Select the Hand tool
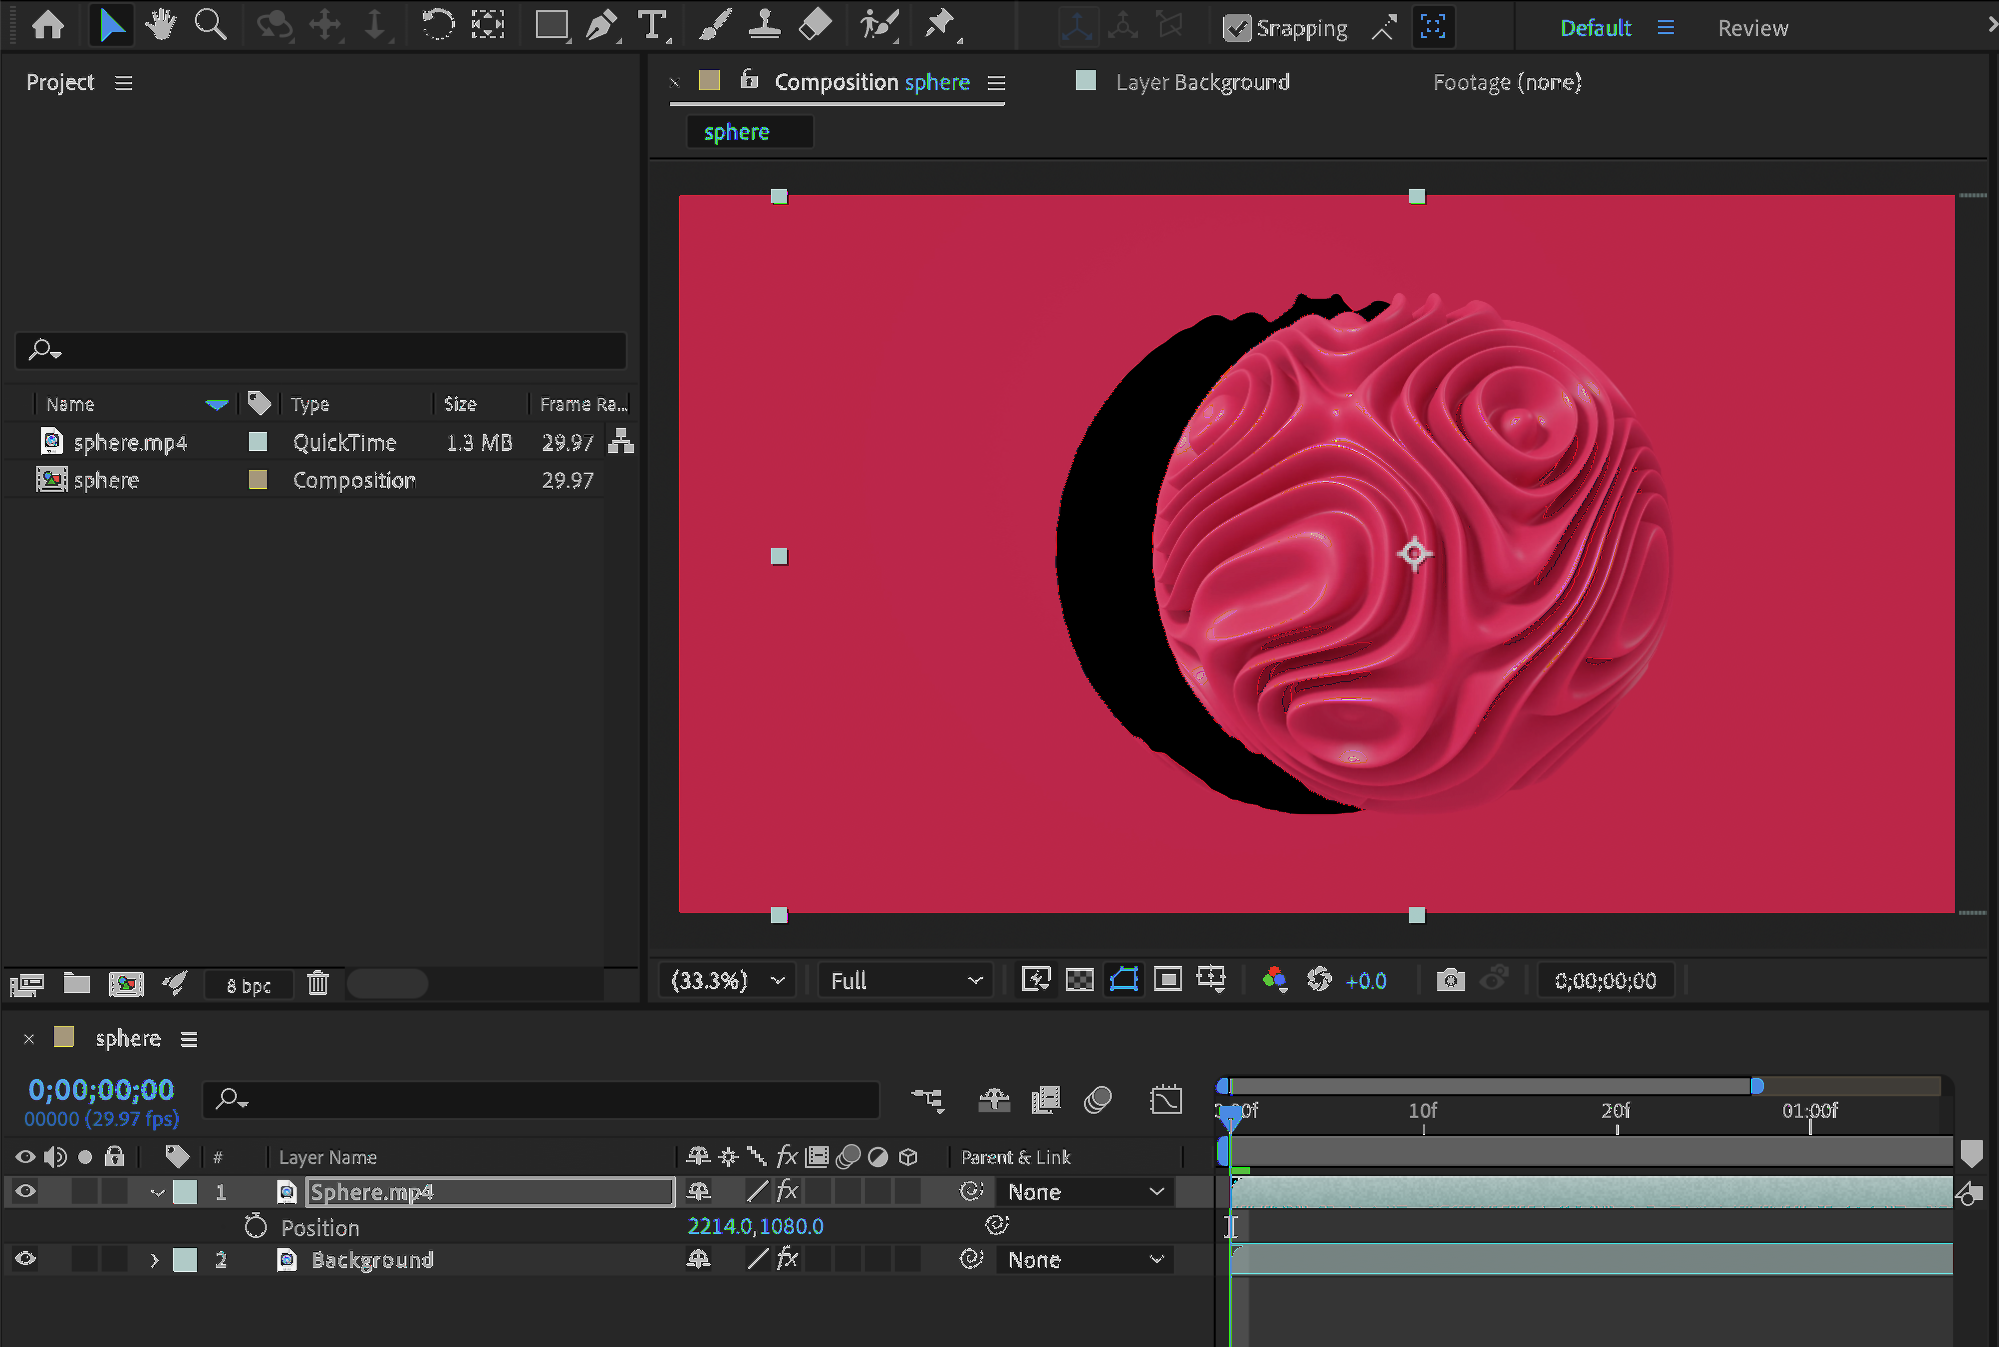This screenshot has height=1348, width=1999. pyautogui.click(x=160, y=25)
